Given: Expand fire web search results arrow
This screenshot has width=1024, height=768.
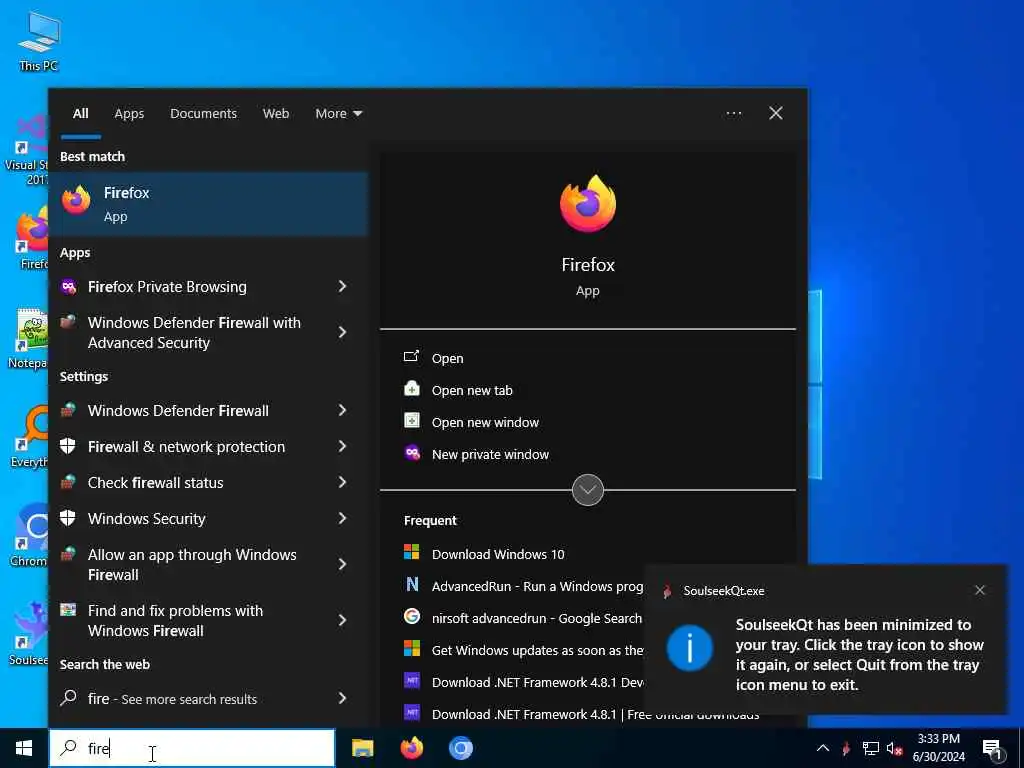Looking at the screenshot, I should point(342,698).
